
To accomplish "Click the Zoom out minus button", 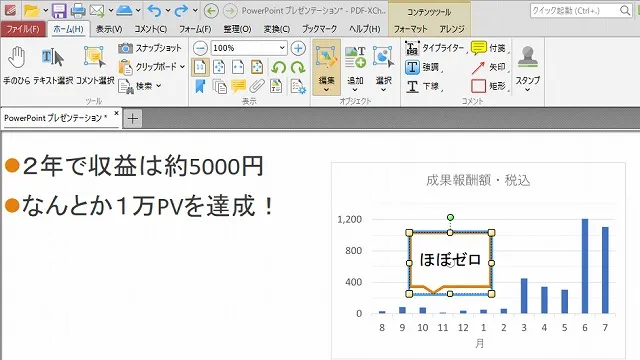I will pyautogui.click(x=200, y=48).
